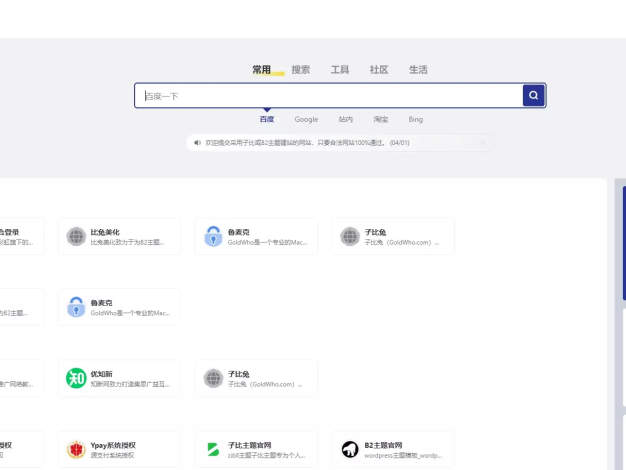
Task: Click globe icon of 子比兔 beside 优知新
Action: (213, 378)
